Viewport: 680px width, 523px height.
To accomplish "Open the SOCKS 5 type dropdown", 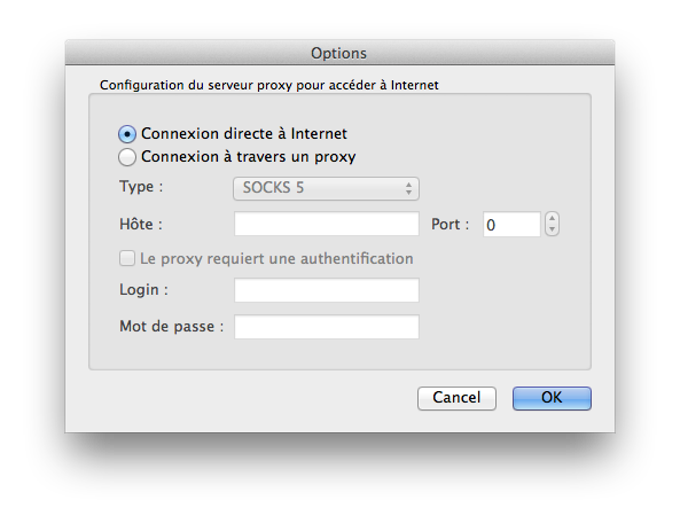I will click(x=326, y=188).
